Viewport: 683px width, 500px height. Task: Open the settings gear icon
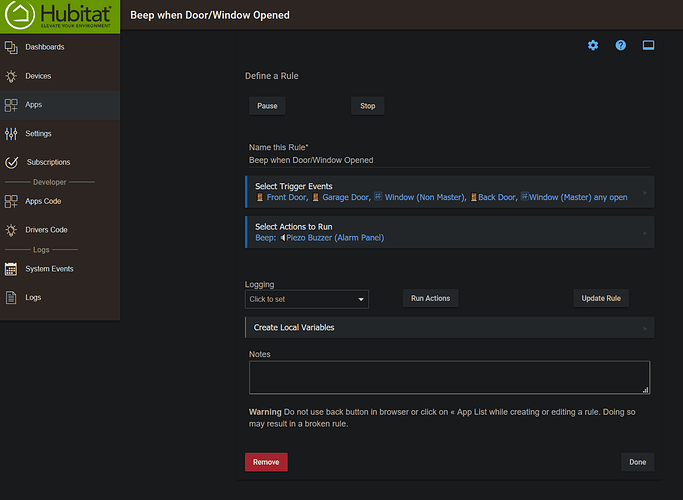[593, 46]
